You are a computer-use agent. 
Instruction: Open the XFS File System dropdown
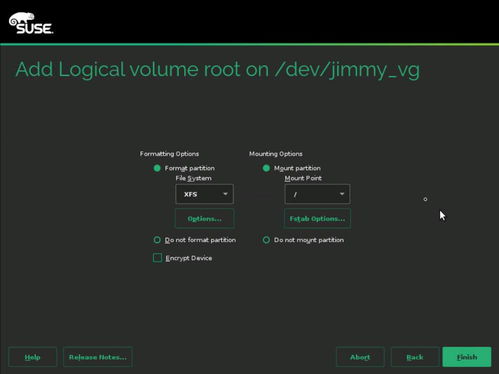pyautogui.click(x=204, y=194)
